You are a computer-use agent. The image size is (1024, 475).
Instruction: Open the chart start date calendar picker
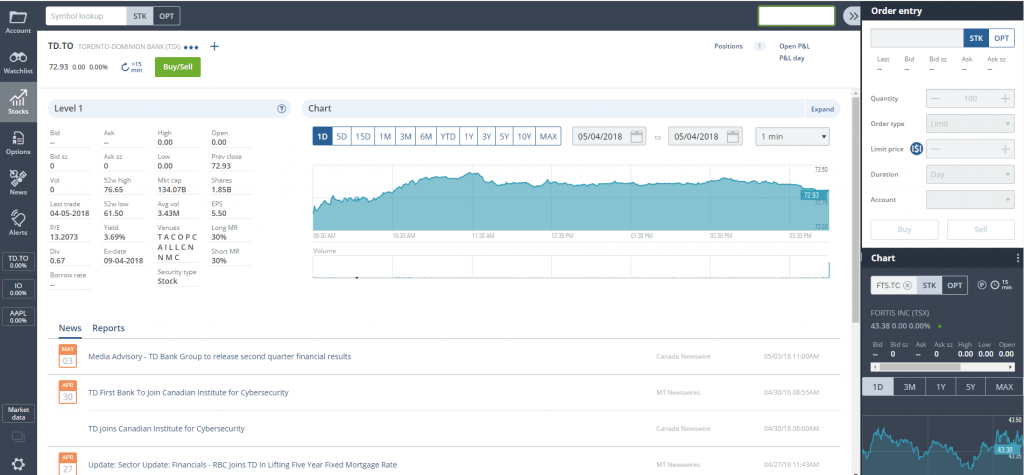click(x=637, y=136)
